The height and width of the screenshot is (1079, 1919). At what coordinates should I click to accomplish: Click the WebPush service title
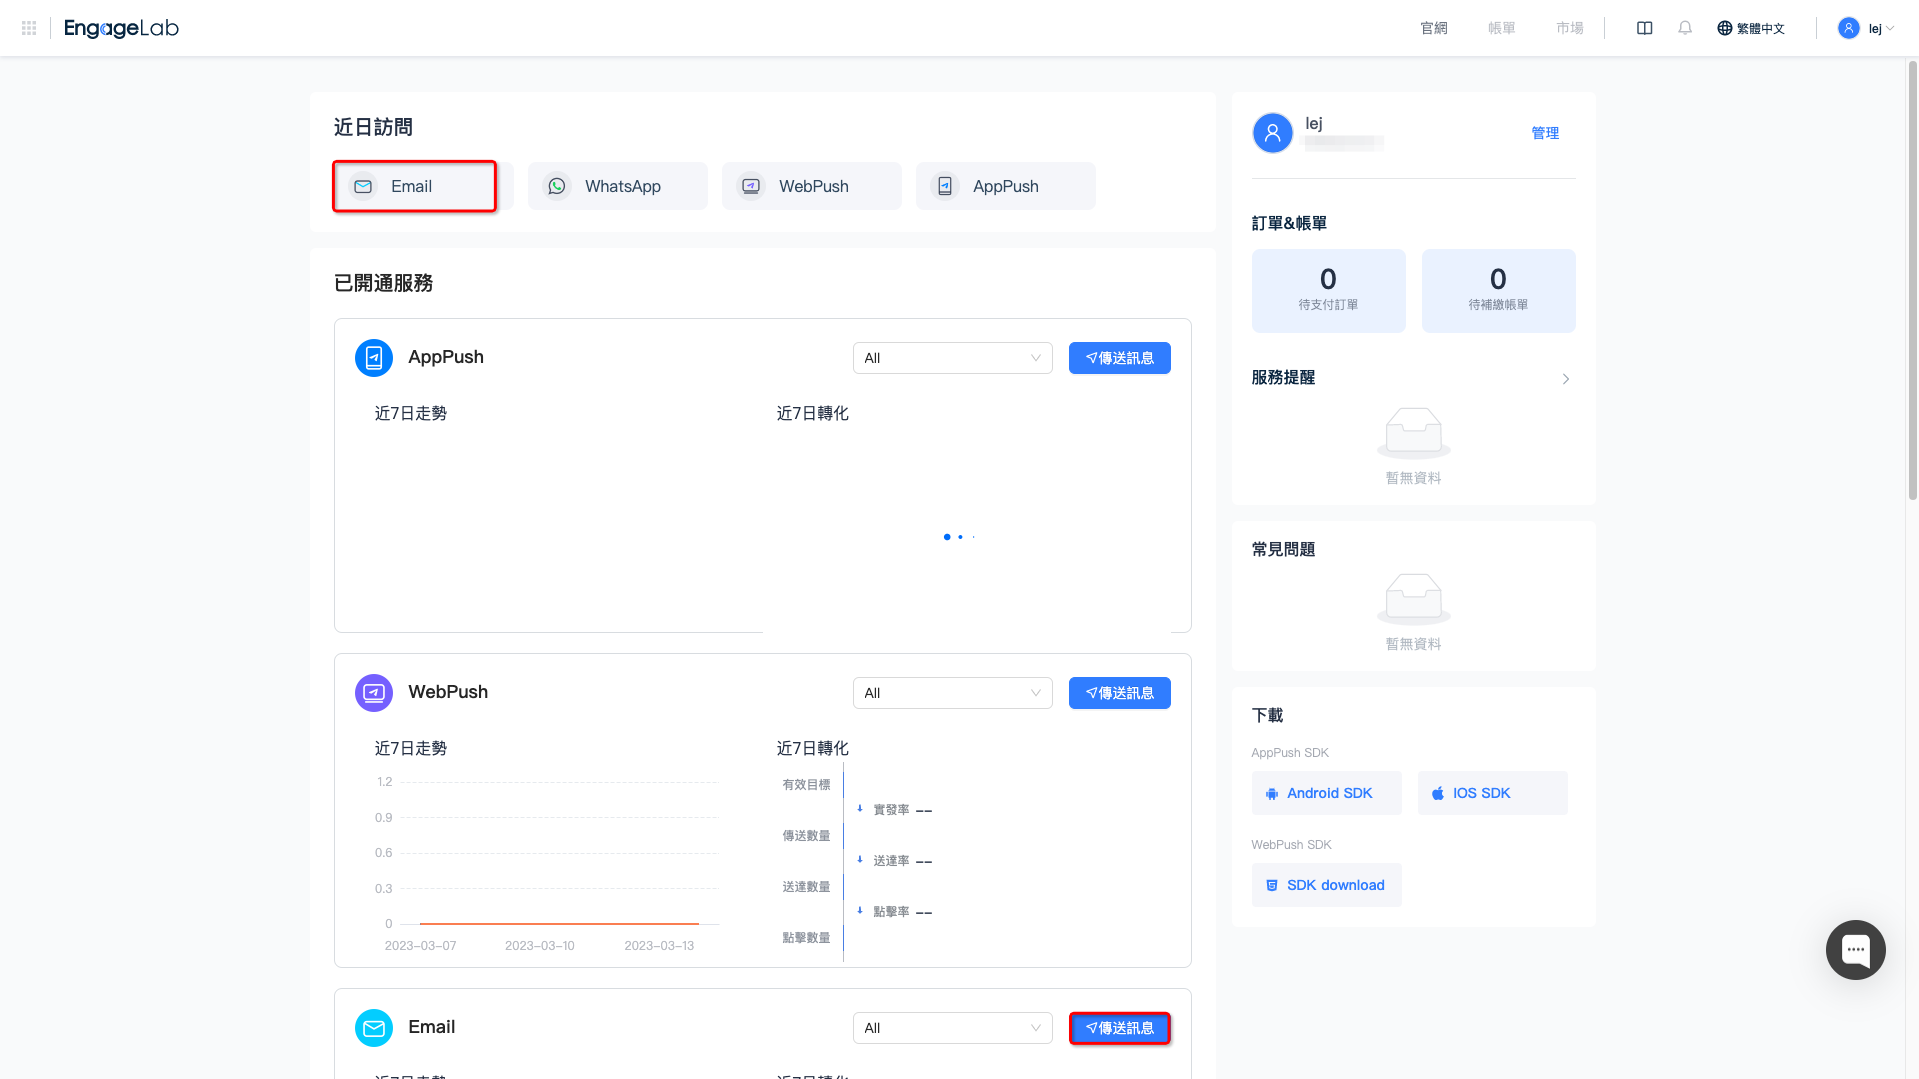click(448, 692)
